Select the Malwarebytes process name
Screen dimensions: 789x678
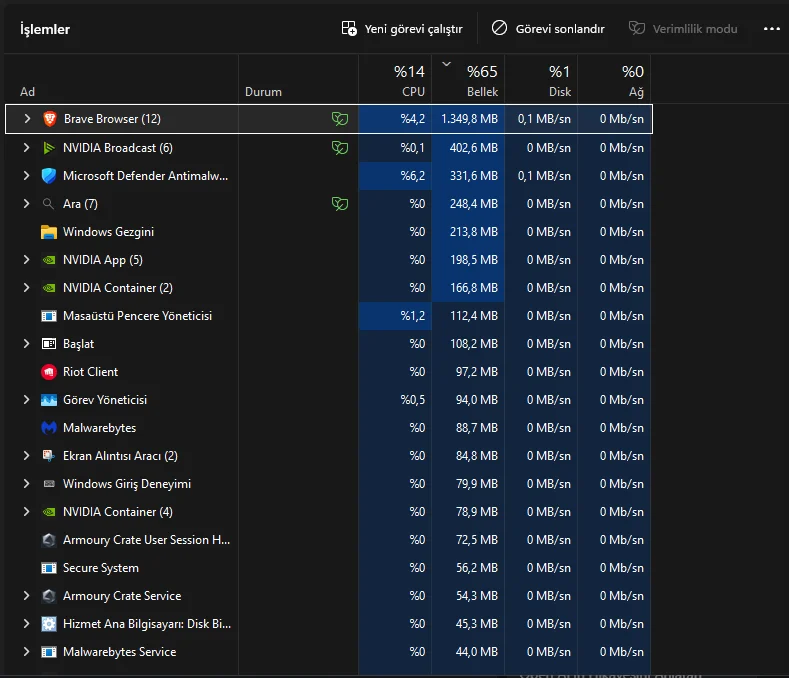coord(100,428)
